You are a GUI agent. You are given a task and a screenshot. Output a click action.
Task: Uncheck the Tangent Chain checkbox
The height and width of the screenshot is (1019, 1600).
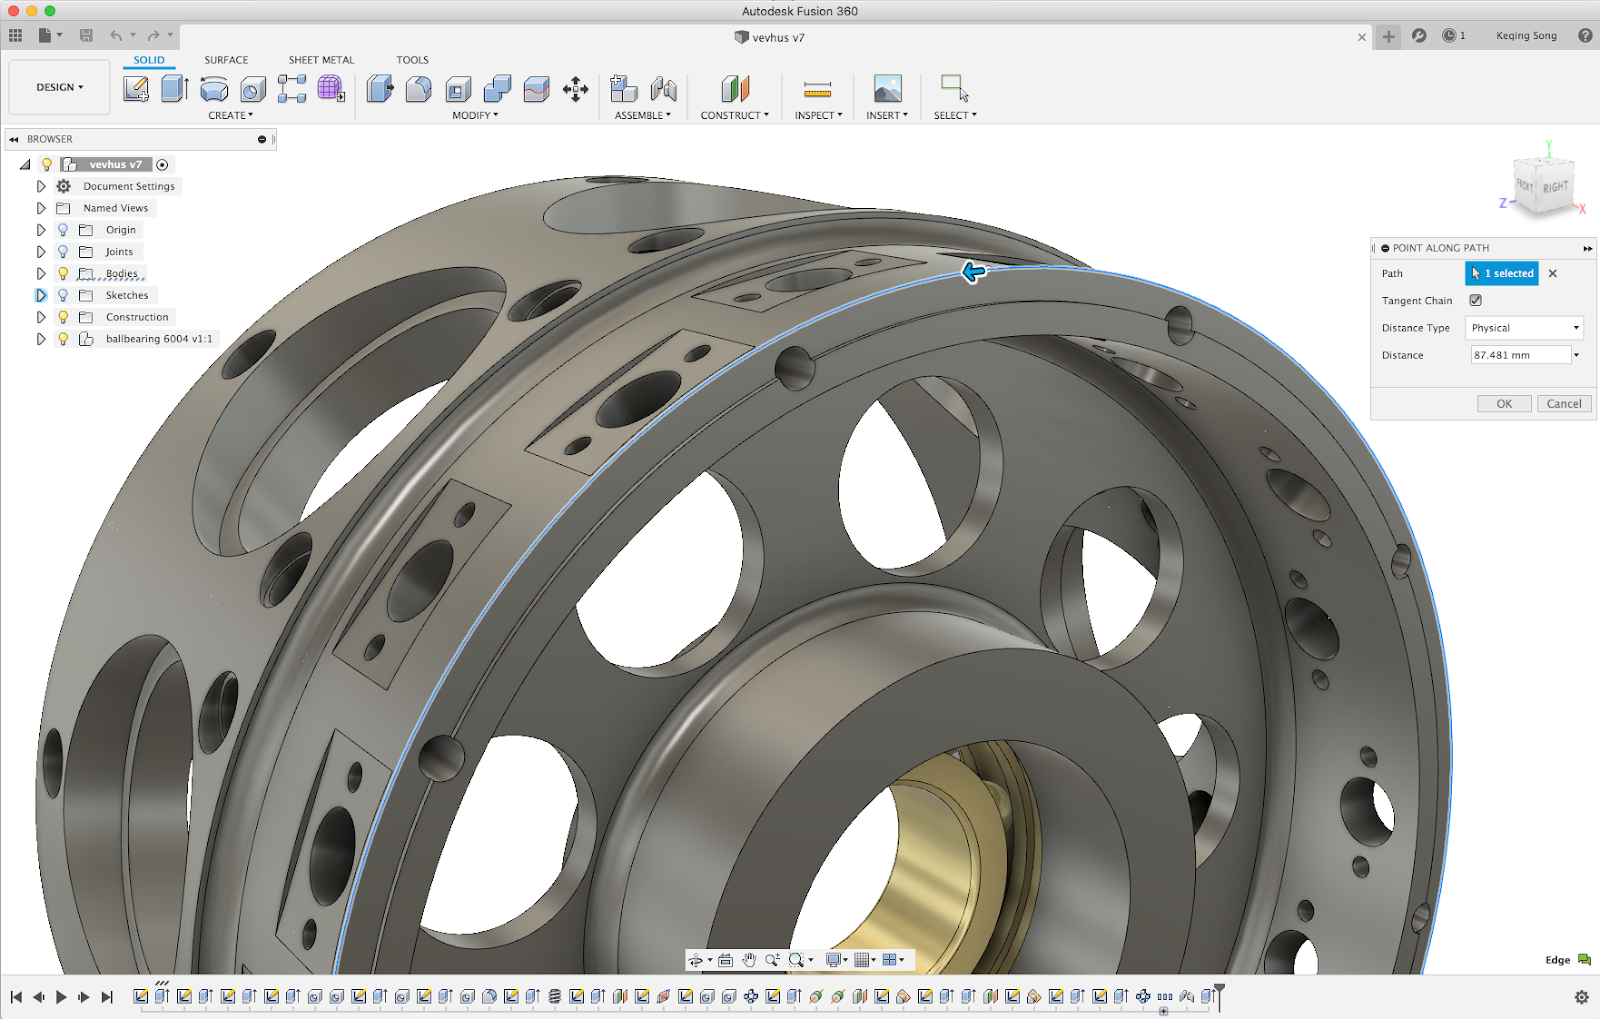coord(1476,300)
